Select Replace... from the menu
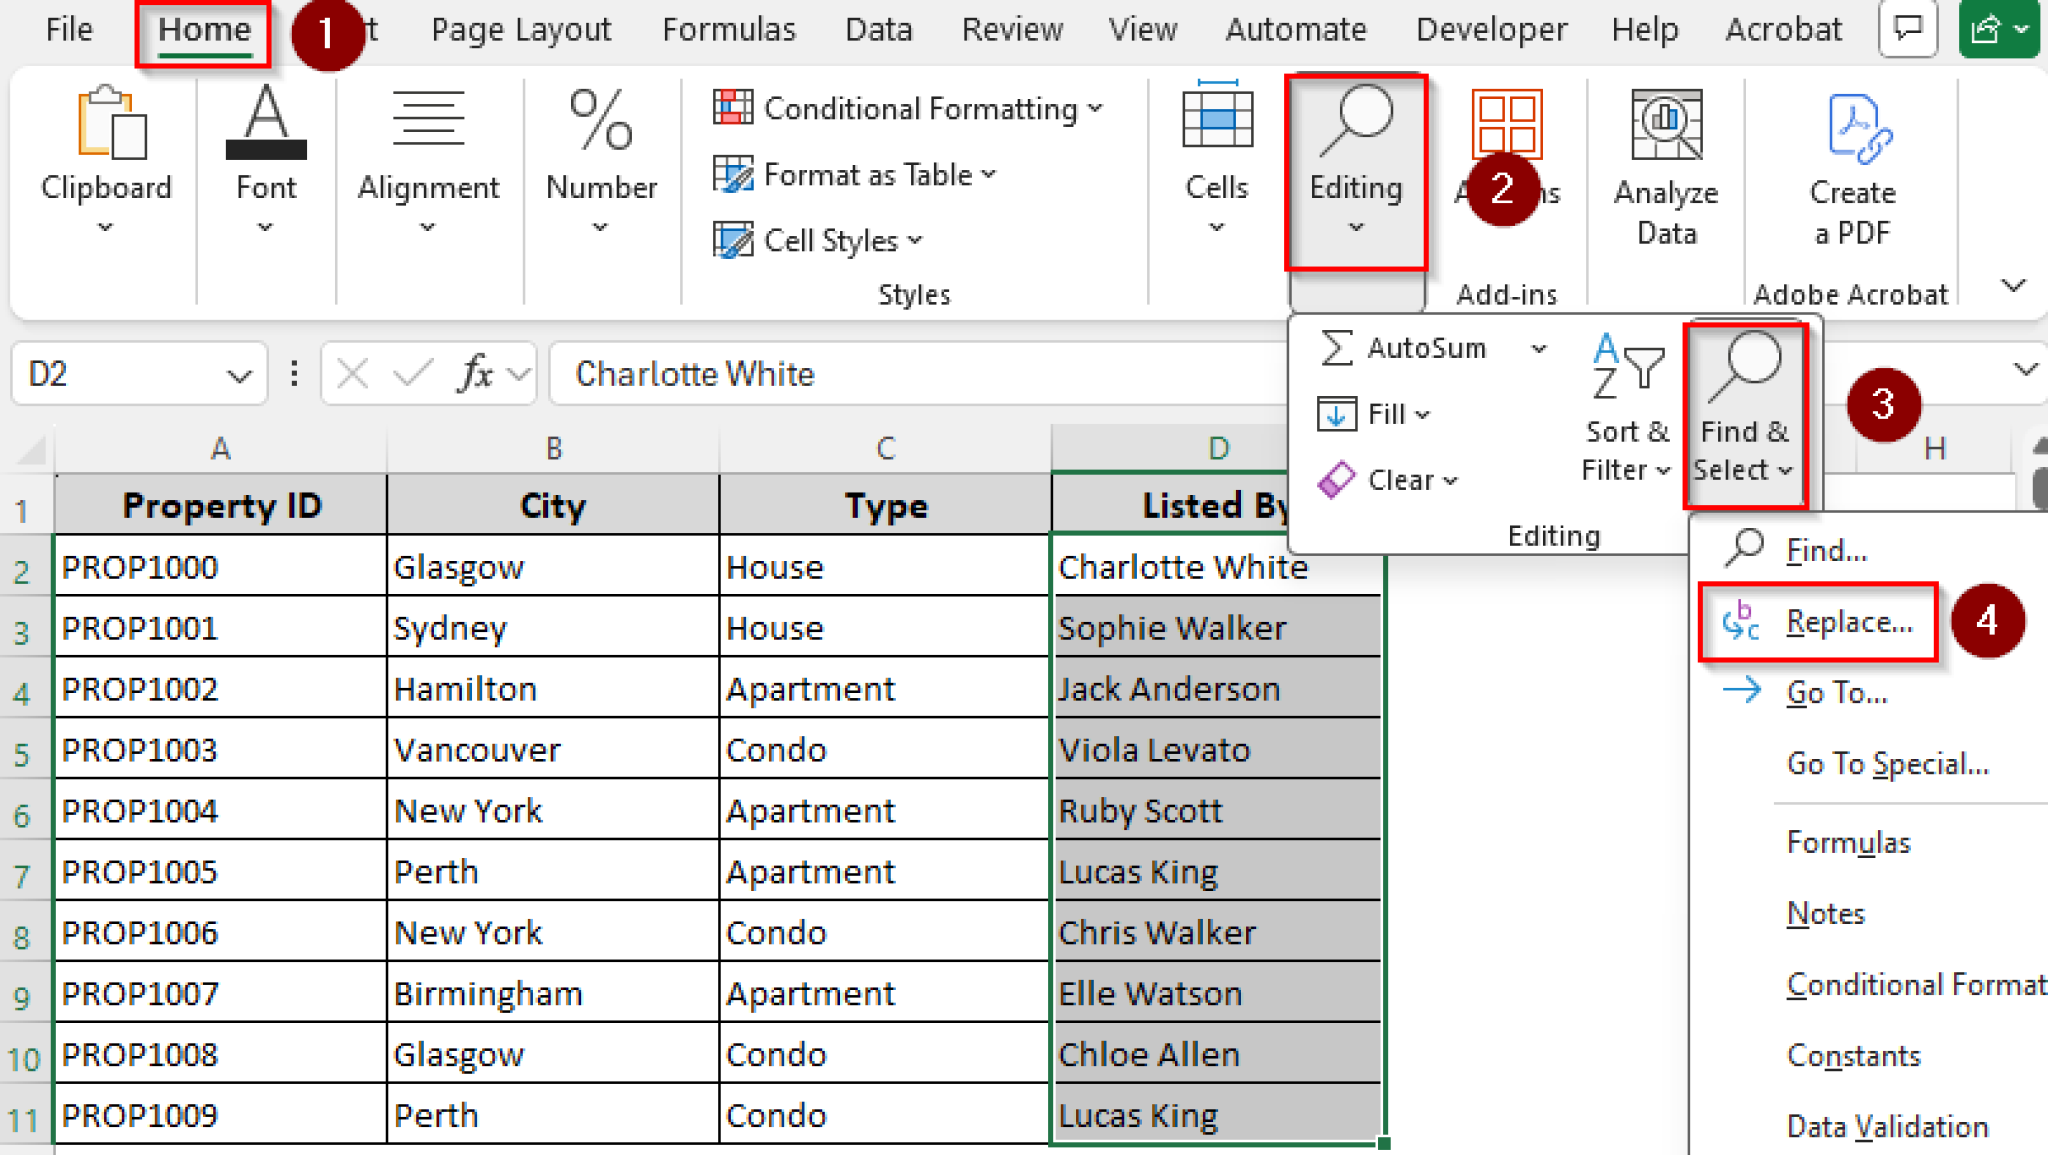 point(1850,621)
